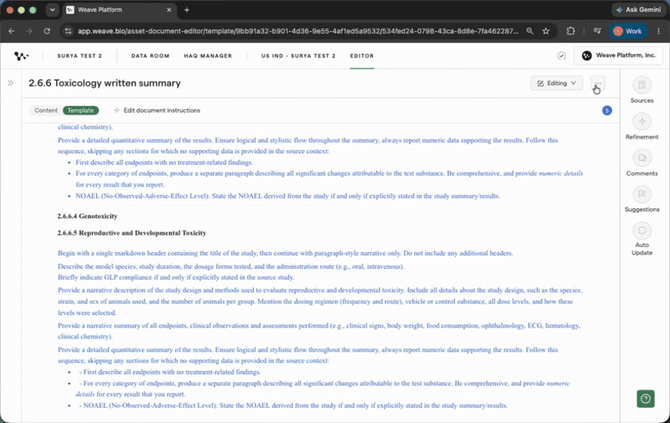
Task: Open the Comments panel icon
Action: tap(642, 158)
